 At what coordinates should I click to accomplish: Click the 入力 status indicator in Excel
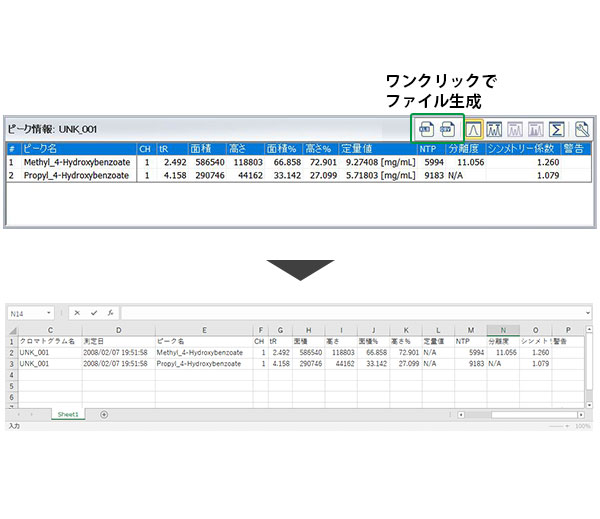pyautogui.click(x=14, y=426)
